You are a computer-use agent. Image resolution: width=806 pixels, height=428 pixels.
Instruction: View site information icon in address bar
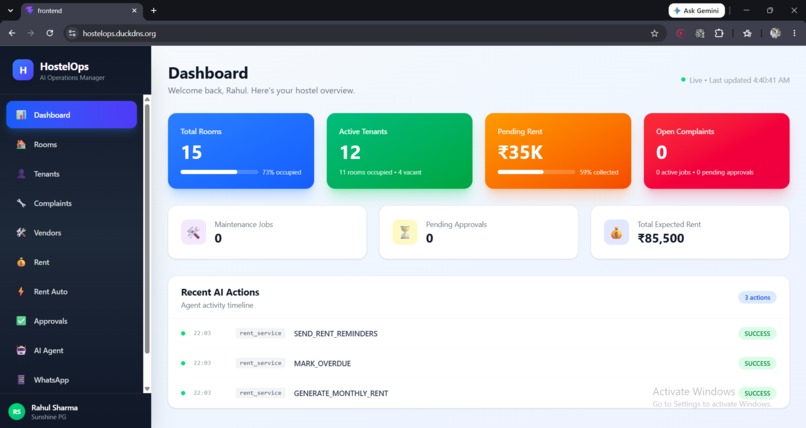click(x=72, y=33)
